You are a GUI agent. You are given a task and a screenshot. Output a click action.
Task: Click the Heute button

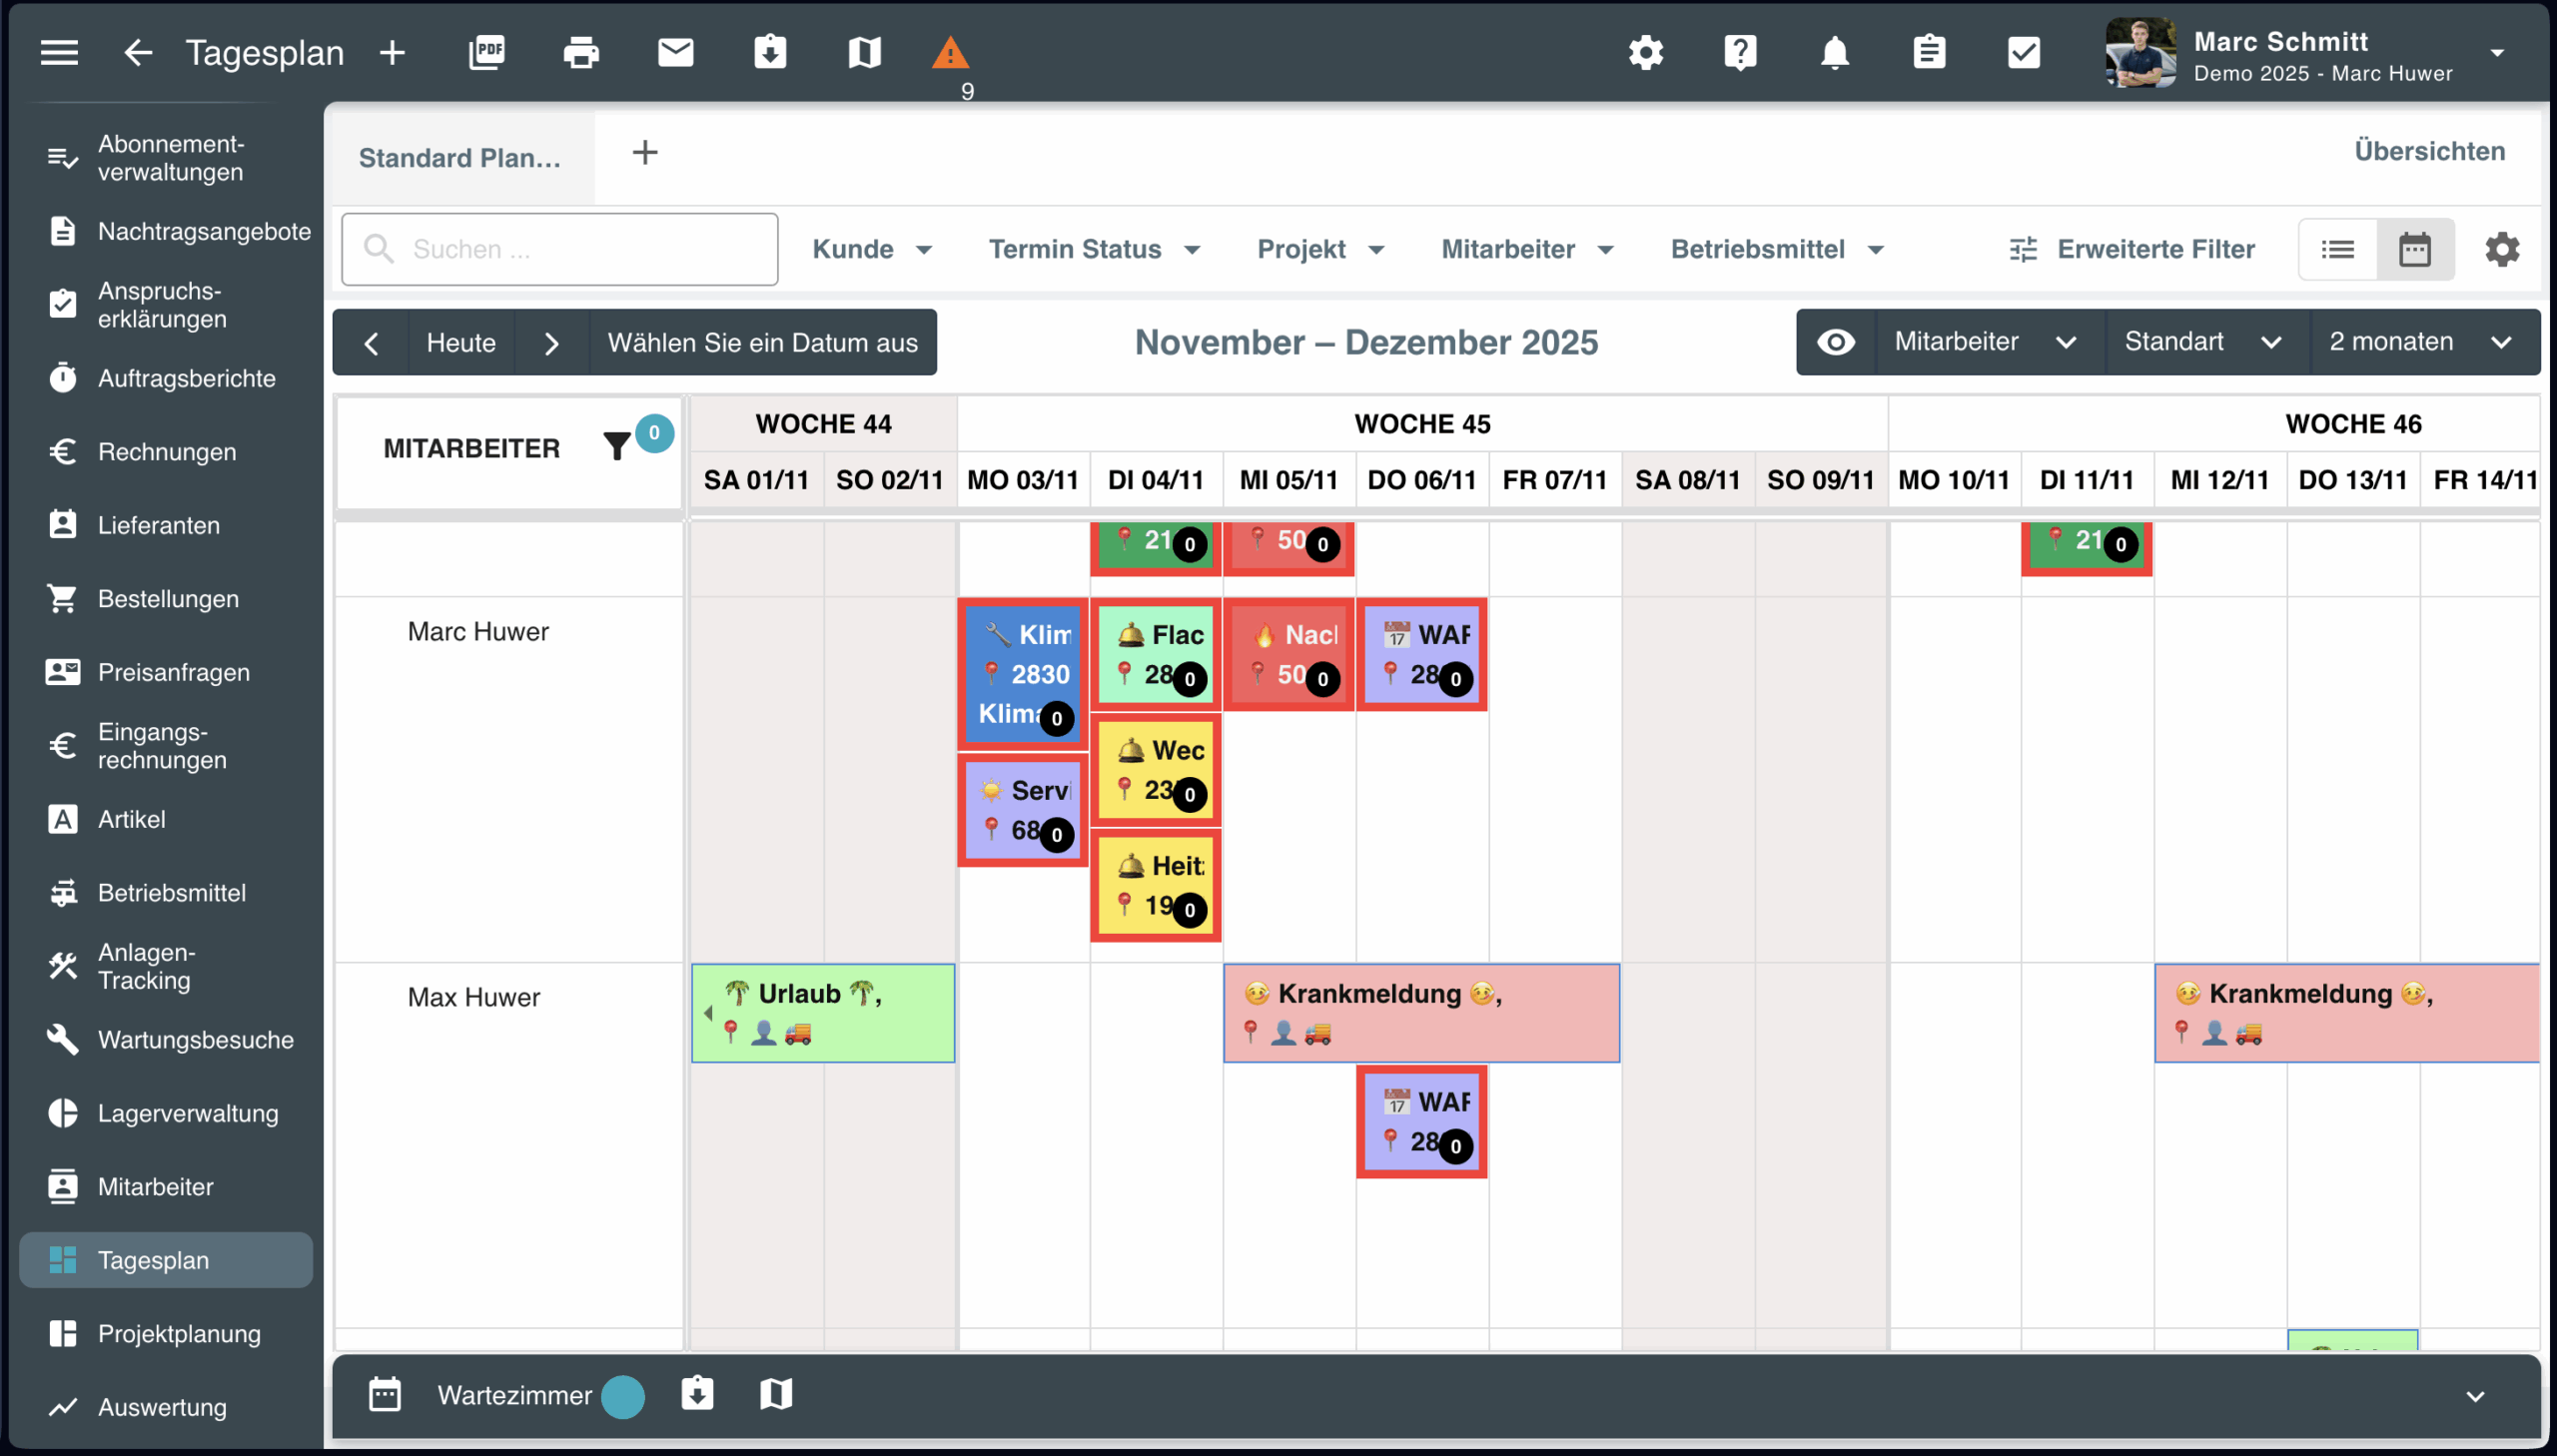click(461, 343)
